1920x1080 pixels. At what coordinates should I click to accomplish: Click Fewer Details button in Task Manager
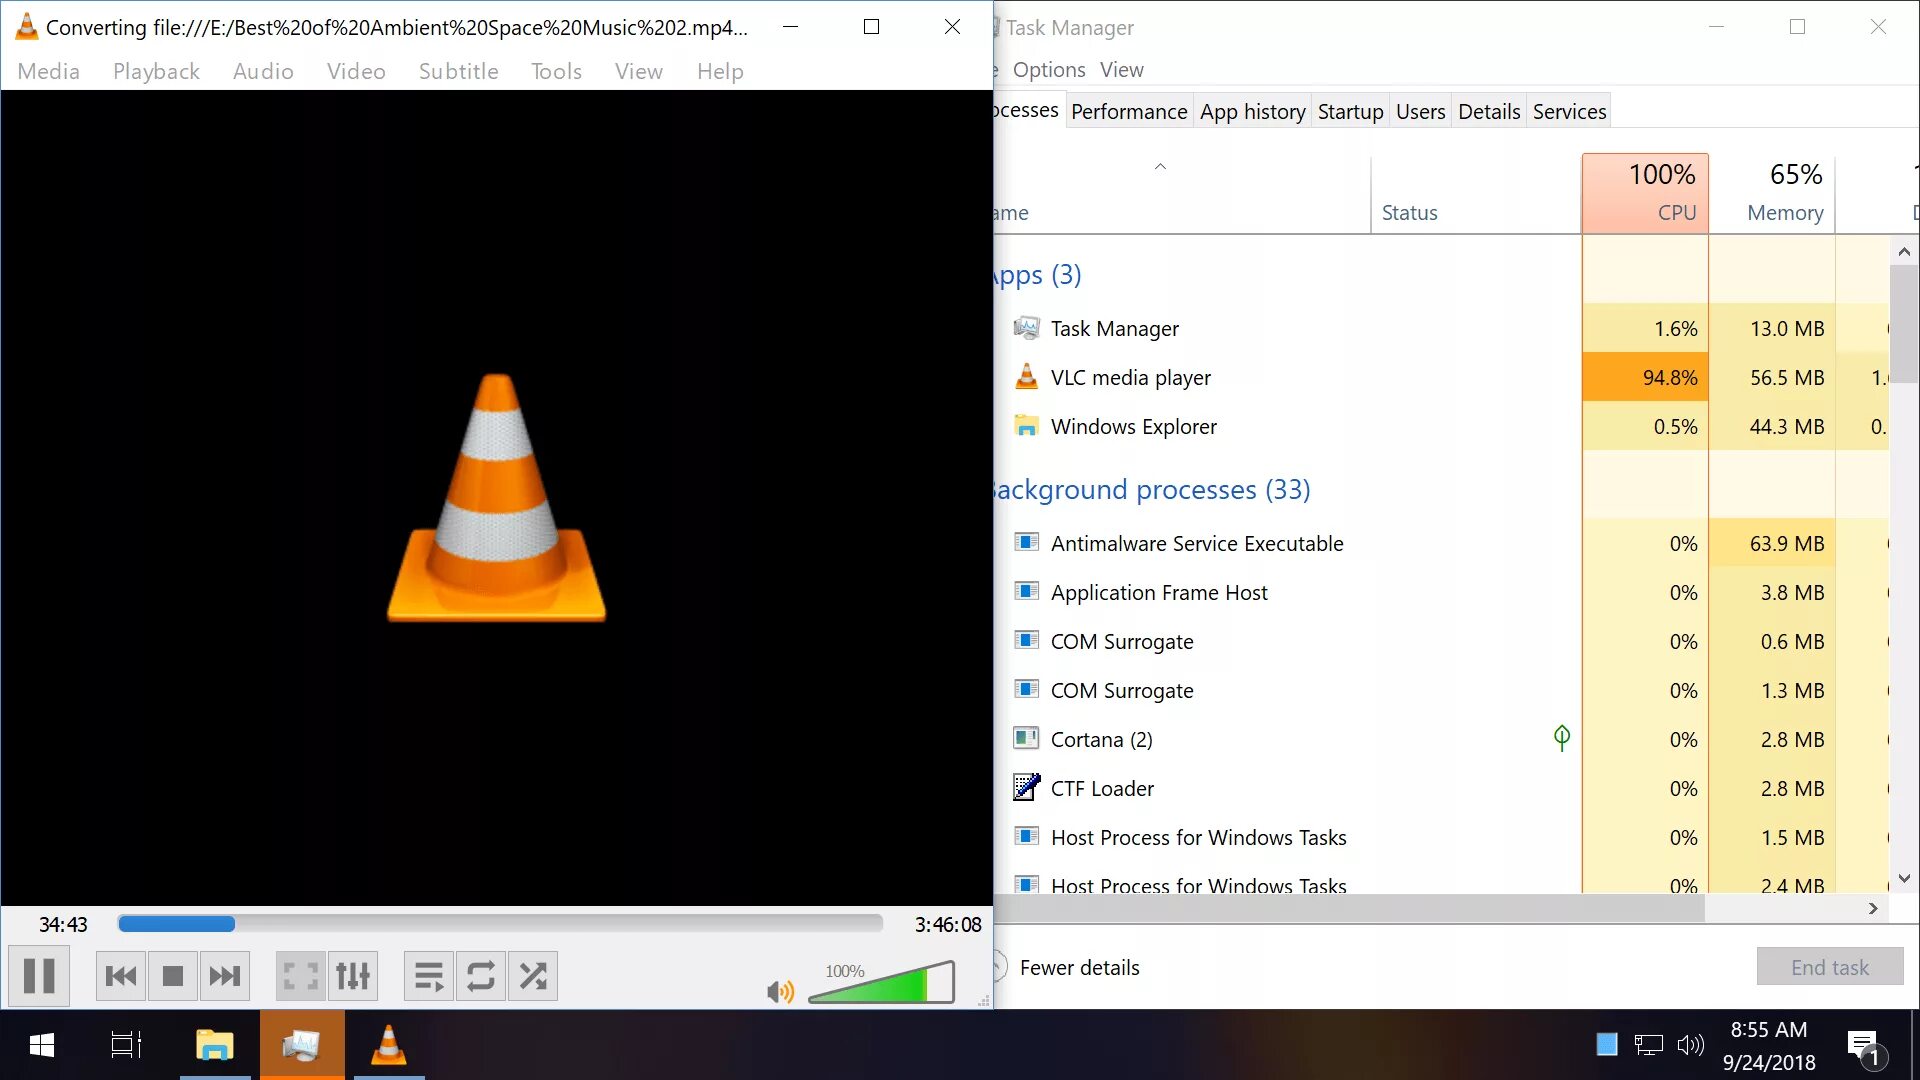(1079, 967)
